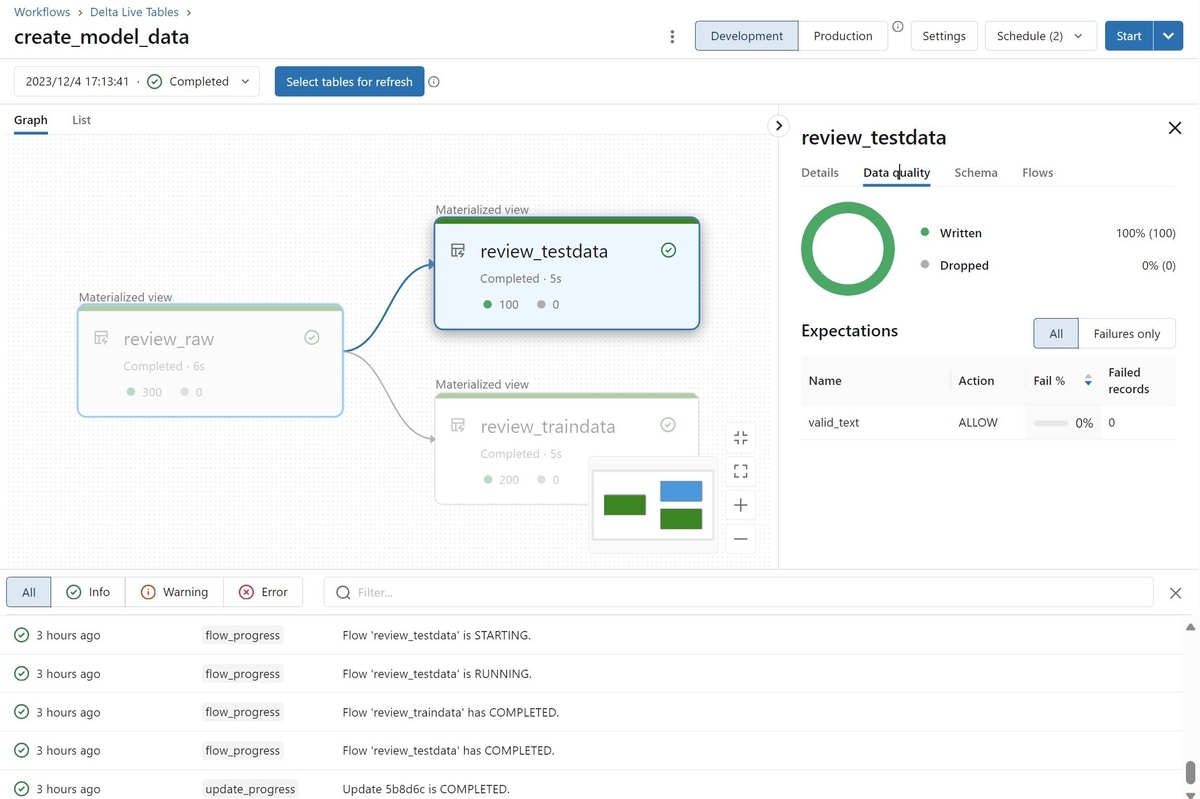This screenshot has width=1200, height=799.
Task: Select the review_traindata node
Action: point(566,448)
